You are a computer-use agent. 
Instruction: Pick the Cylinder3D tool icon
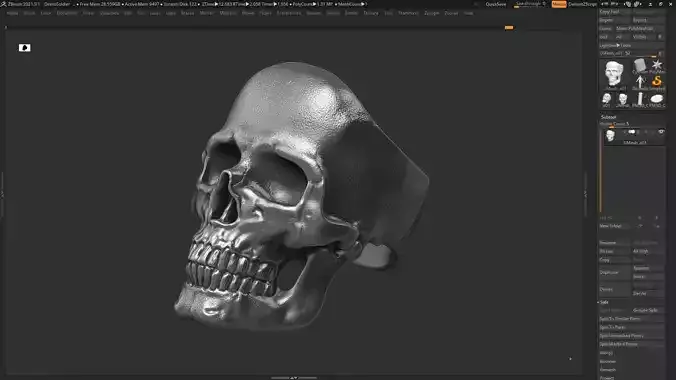click(x=640, y=66)
